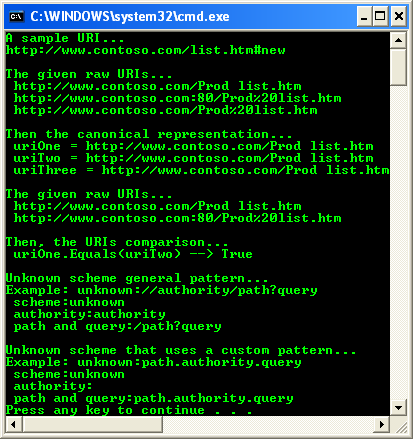
Task: Click 'Unknown scheme general pattern...' line
Action: coord(137,278)
